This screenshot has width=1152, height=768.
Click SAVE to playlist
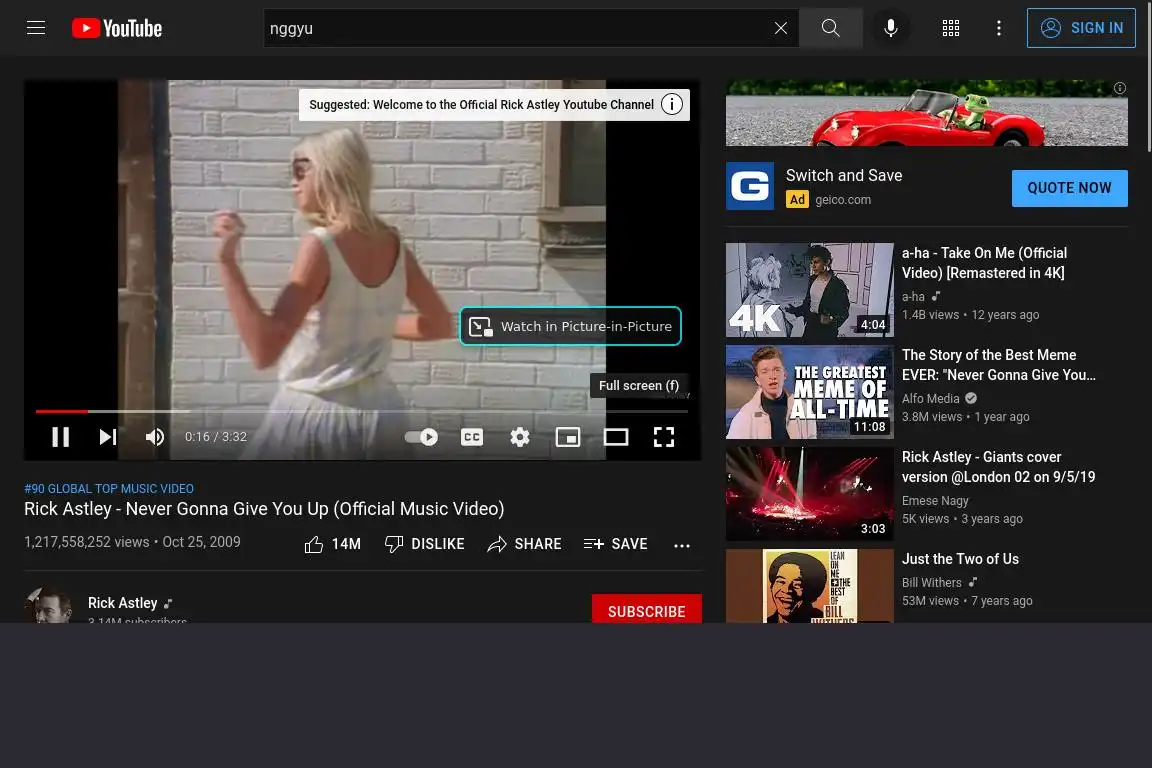pos(615,544)
